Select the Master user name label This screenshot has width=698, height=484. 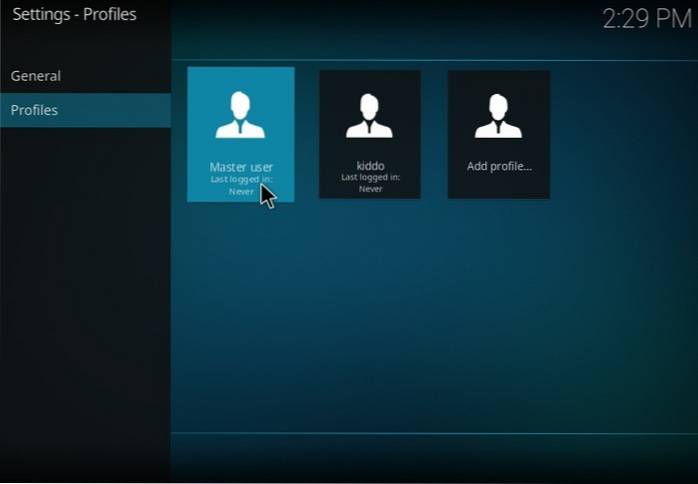(x=241, y=167)
